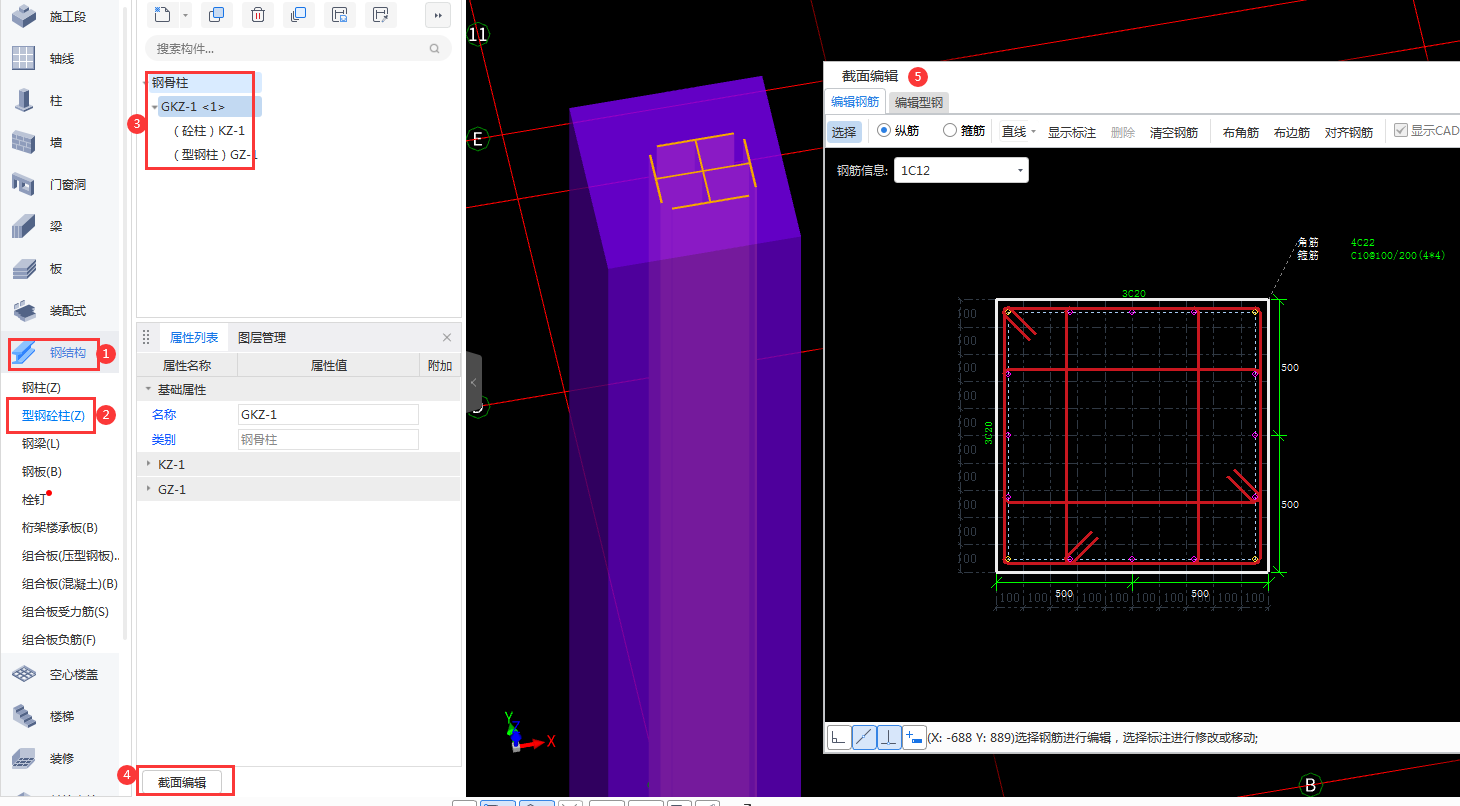
Task: Select 钢柱(Z) in the sub-list
Action: (x=42, y=388)
